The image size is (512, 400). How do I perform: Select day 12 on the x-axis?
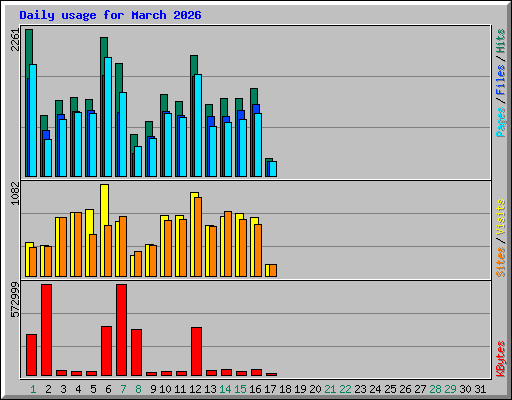pyautogui.click(x=195, y=389)
